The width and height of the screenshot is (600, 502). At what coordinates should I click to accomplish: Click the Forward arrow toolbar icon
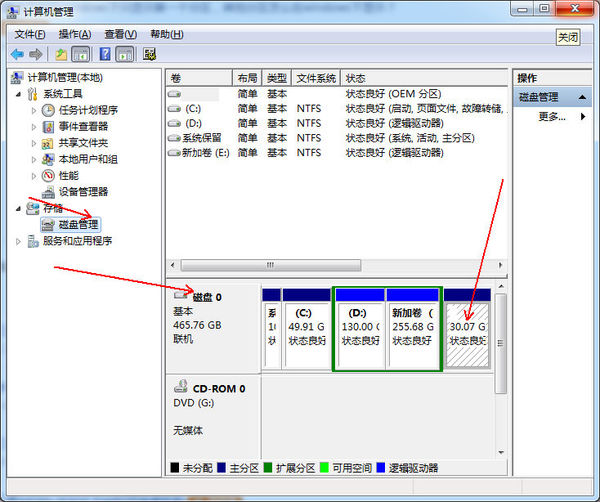[36, 54]
